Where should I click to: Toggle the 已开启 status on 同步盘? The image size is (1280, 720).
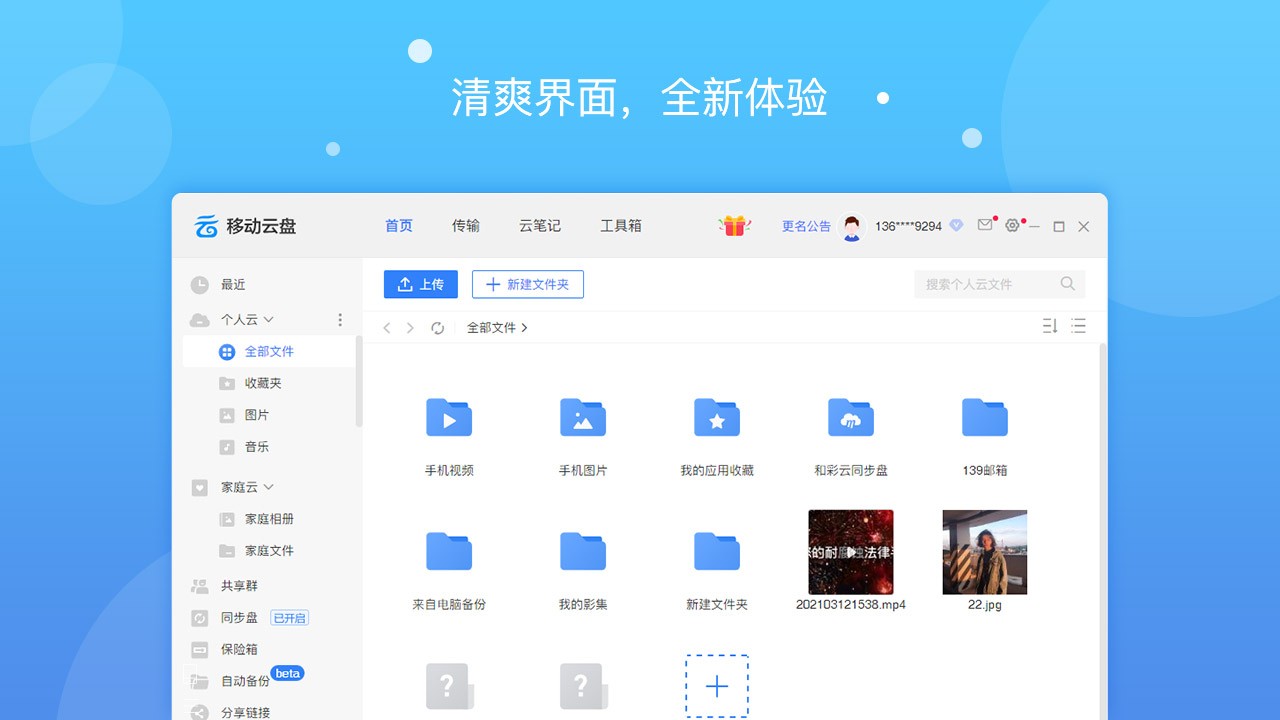point(290,617)
